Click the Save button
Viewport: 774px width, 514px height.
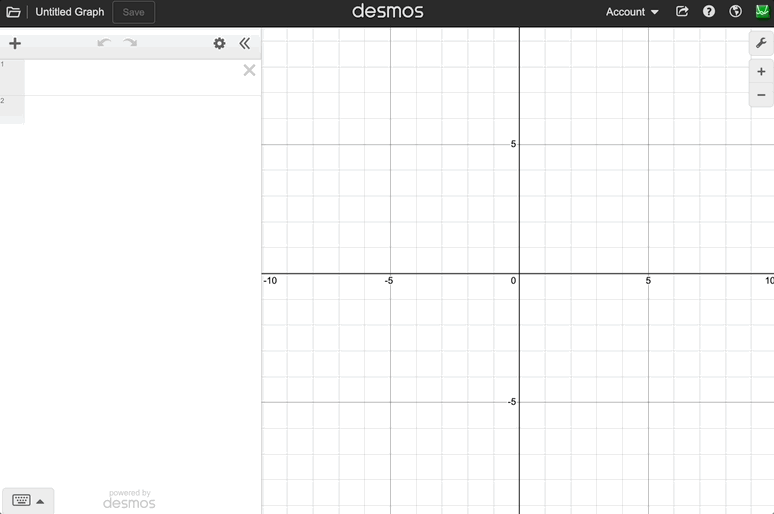[133, 12]
